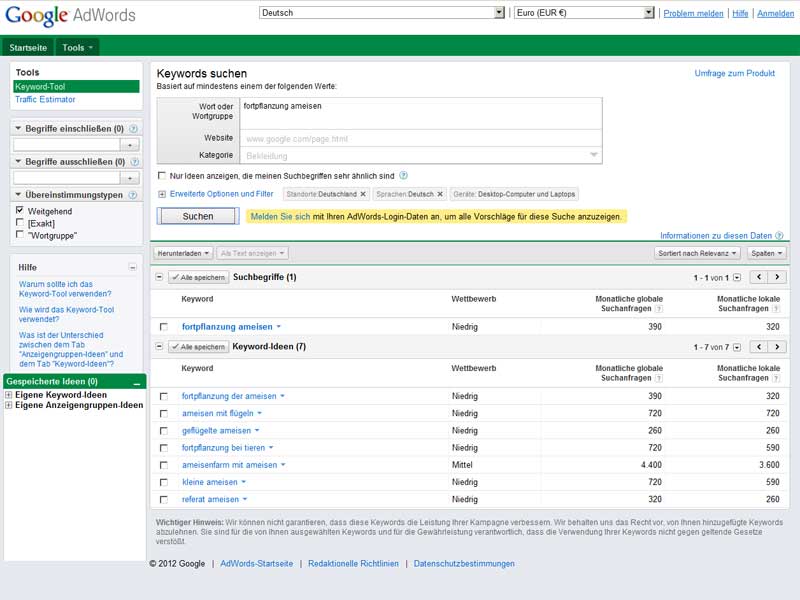
Task: Open the Traffic Estimator link
Action: pyautogui.click(x=45, y=100)
